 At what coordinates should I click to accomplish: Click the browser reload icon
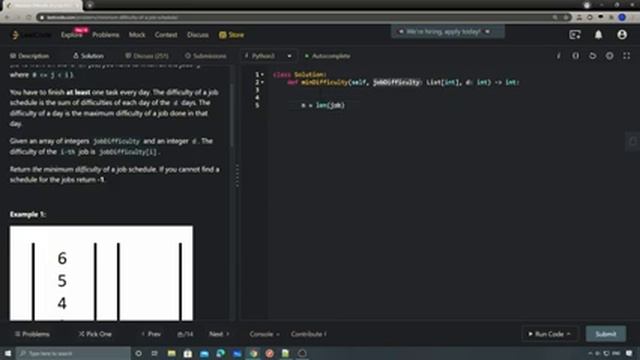(x=28, y=18)
